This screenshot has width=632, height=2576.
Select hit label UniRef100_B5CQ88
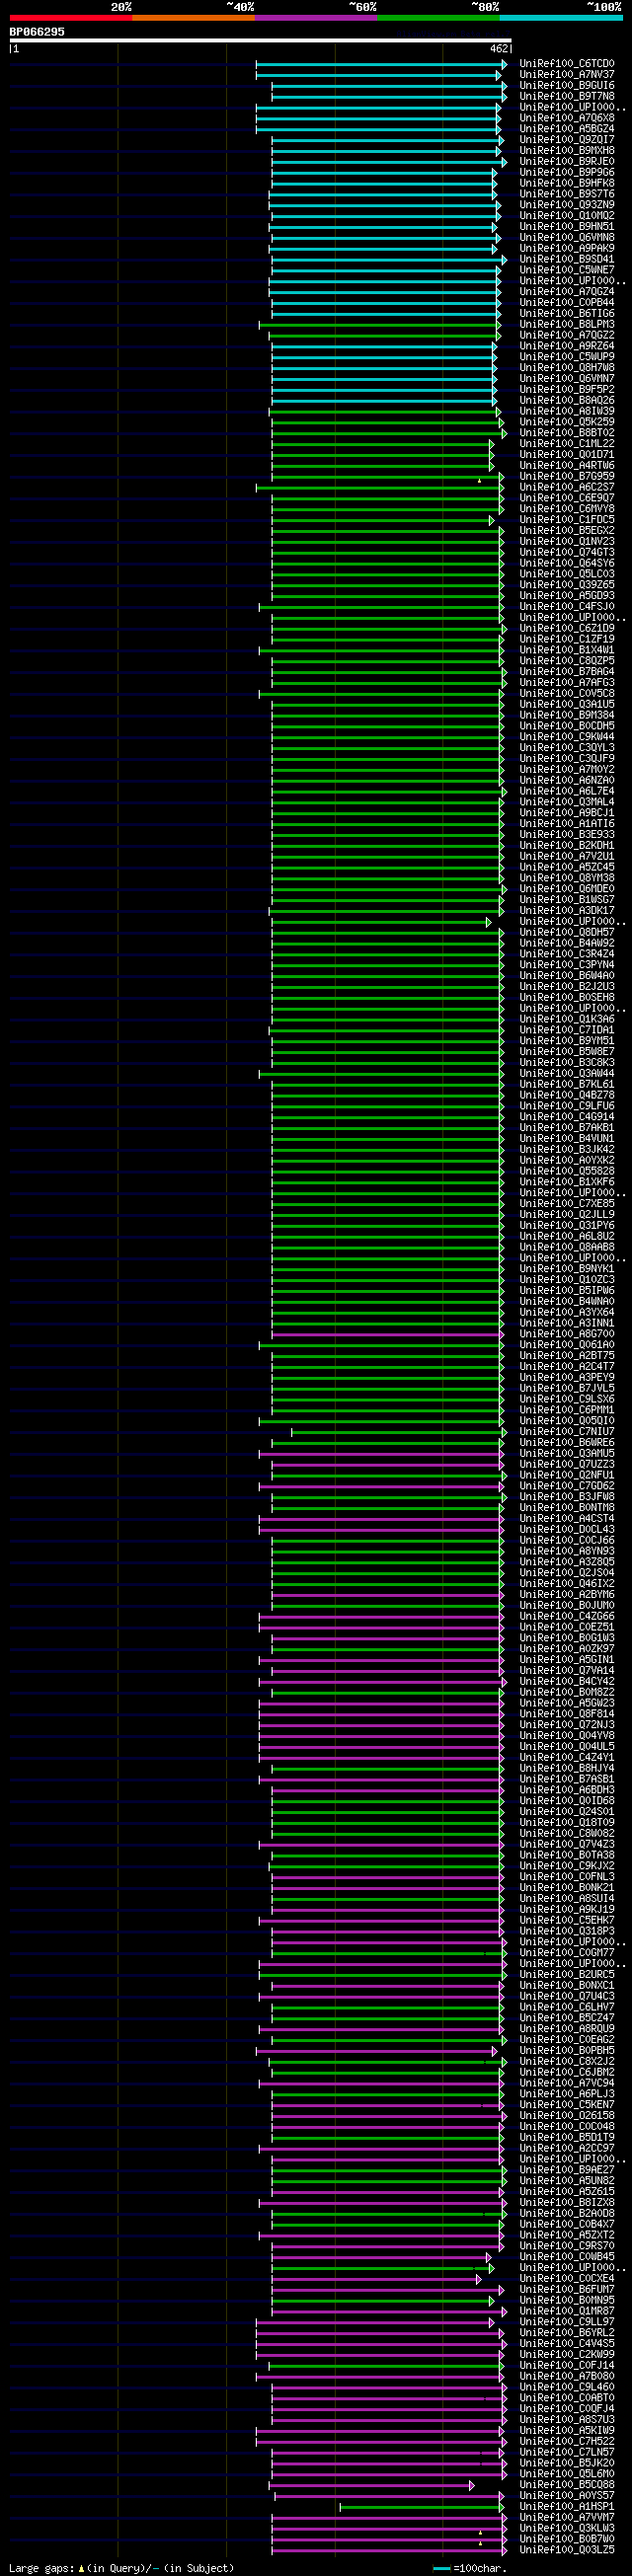click(x=567, y=2486)
